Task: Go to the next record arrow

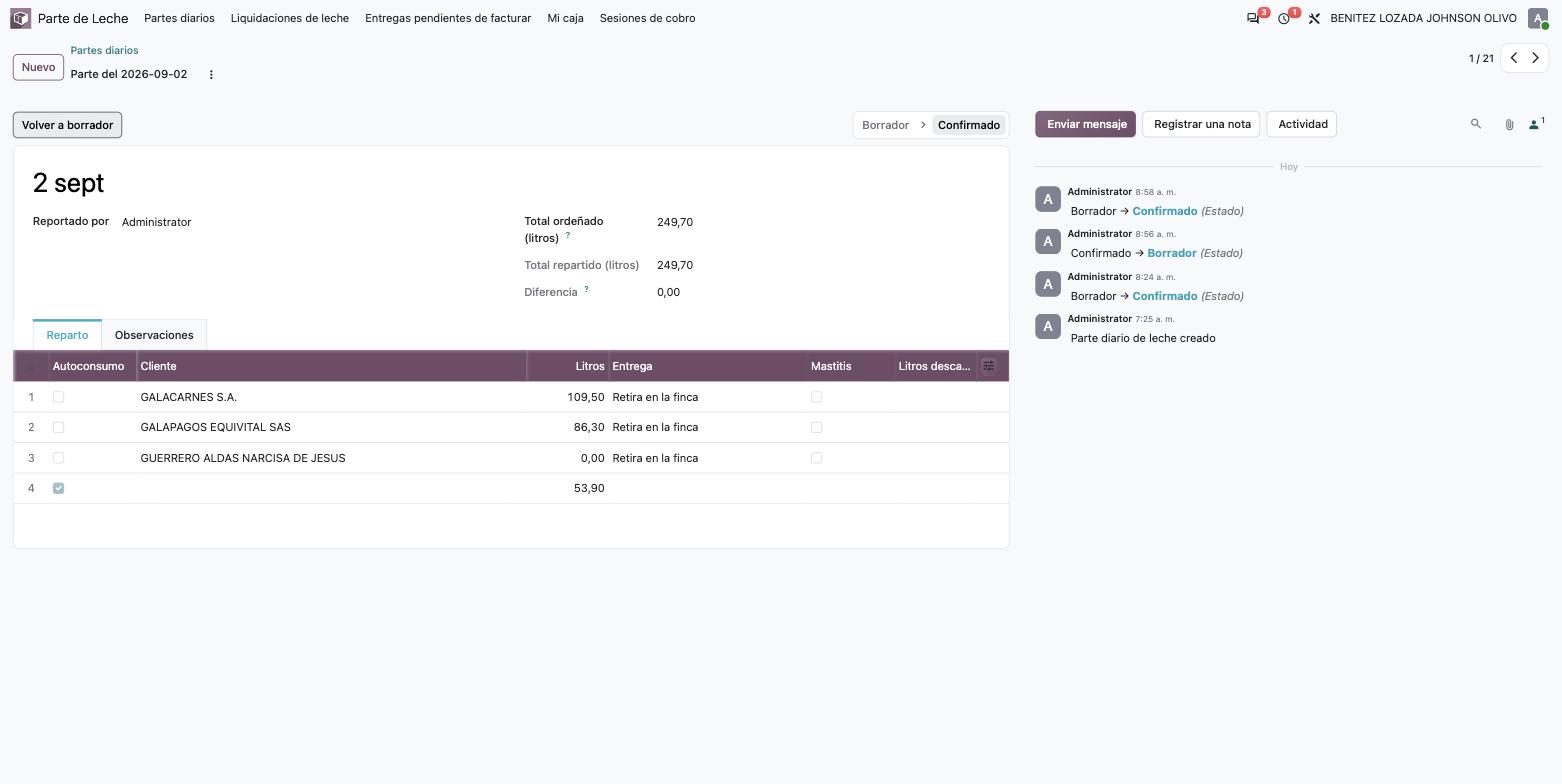Action: (1536, 58)
